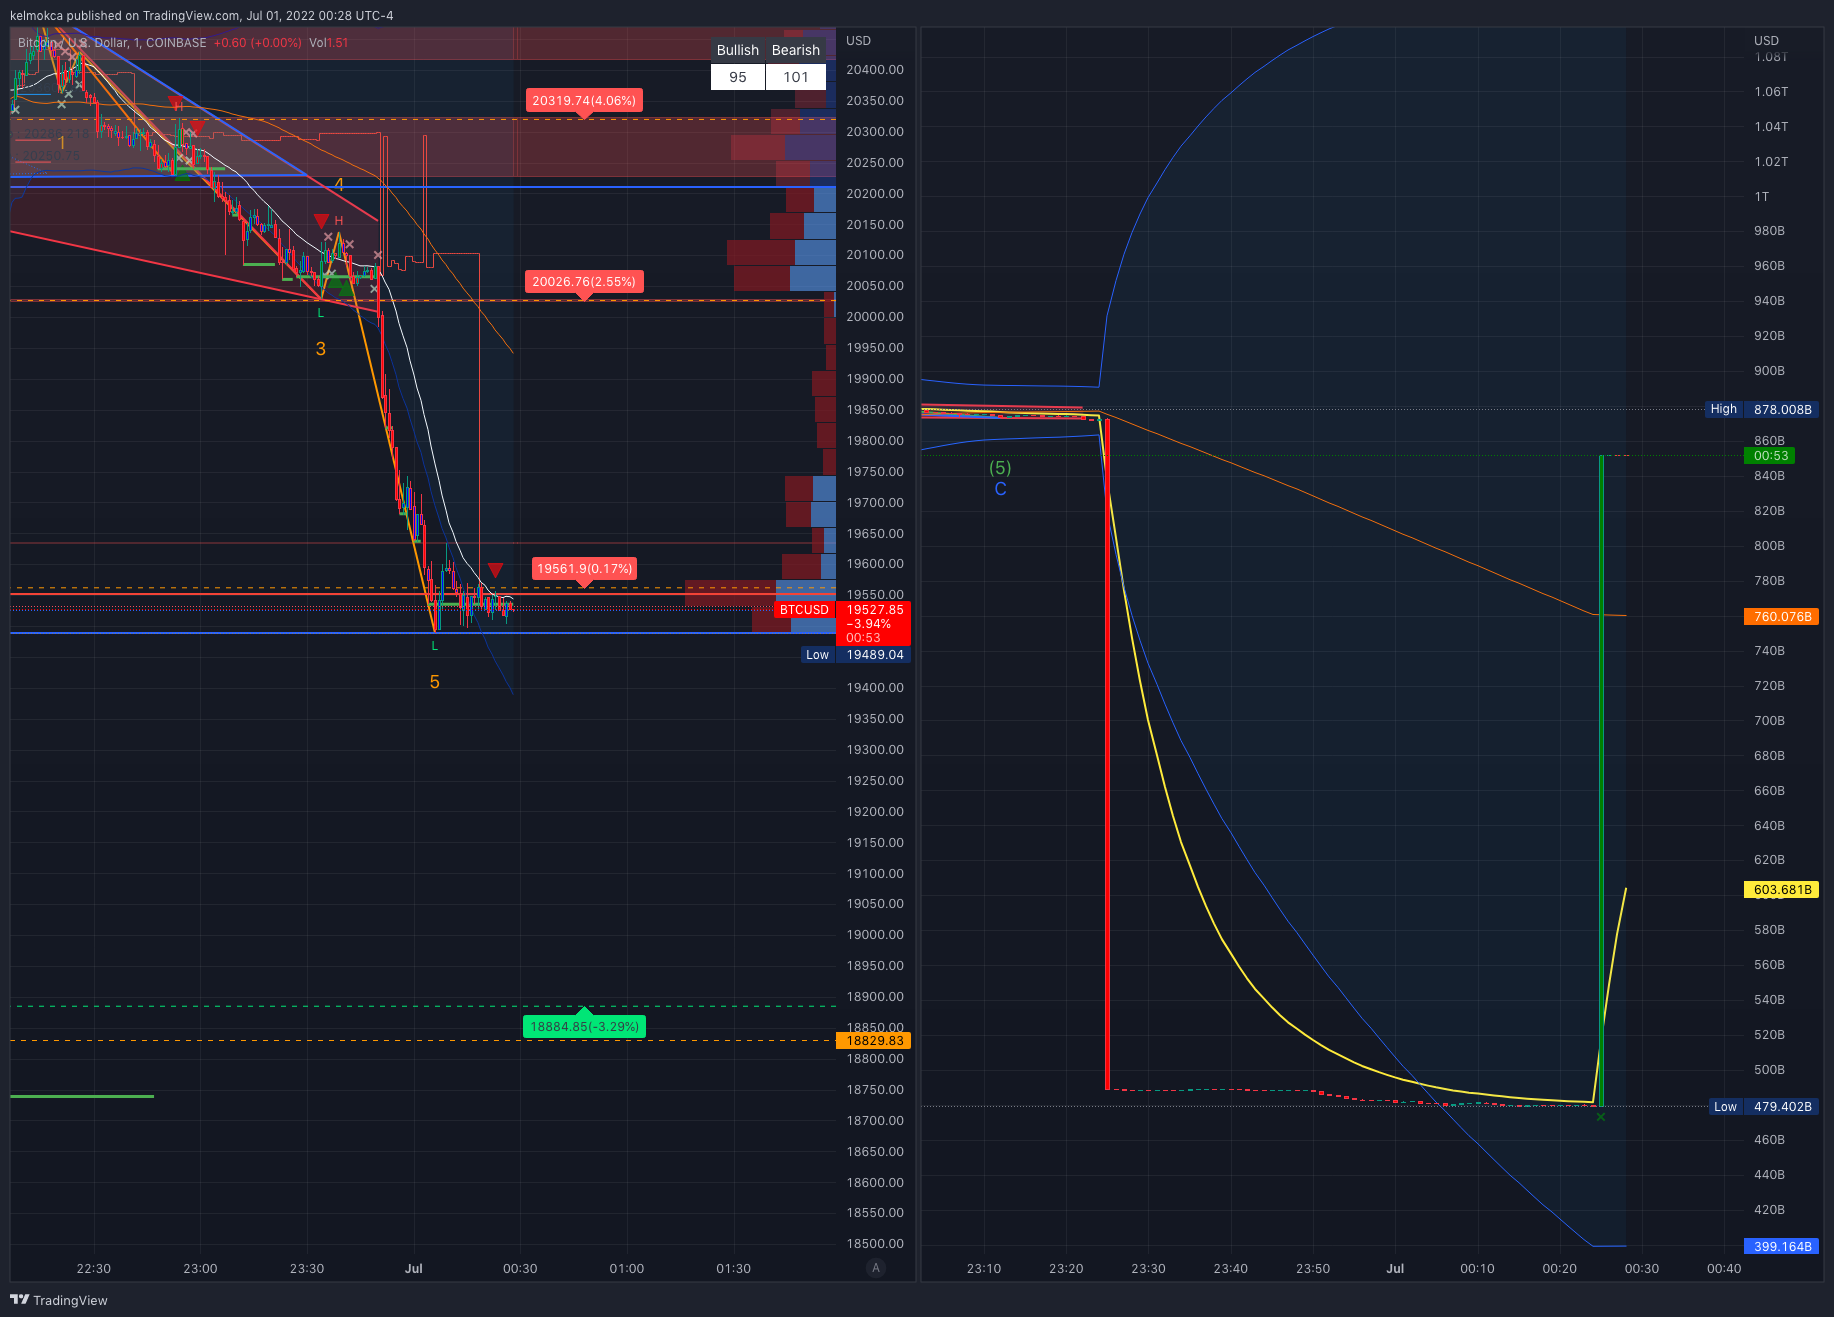Select orange wave label 5
The image size is (1834, 1317).
[x=435, y=682]
